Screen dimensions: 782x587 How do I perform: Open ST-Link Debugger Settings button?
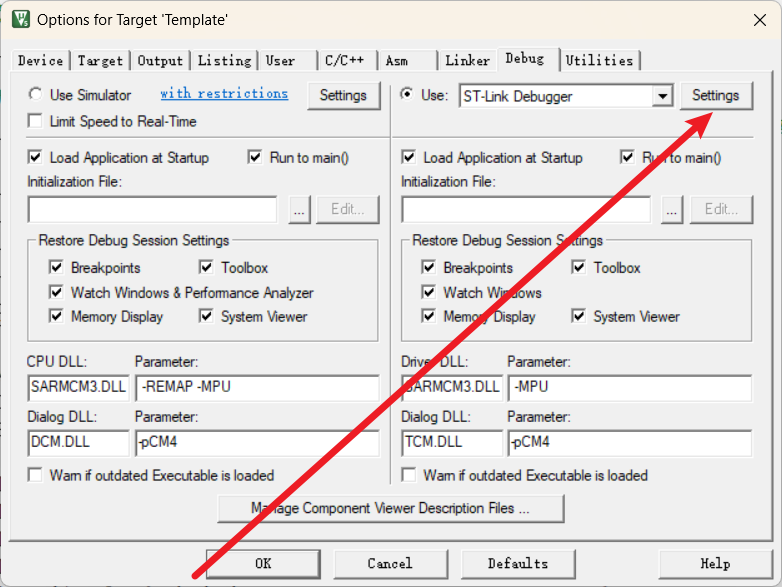(x=716, y=95)
